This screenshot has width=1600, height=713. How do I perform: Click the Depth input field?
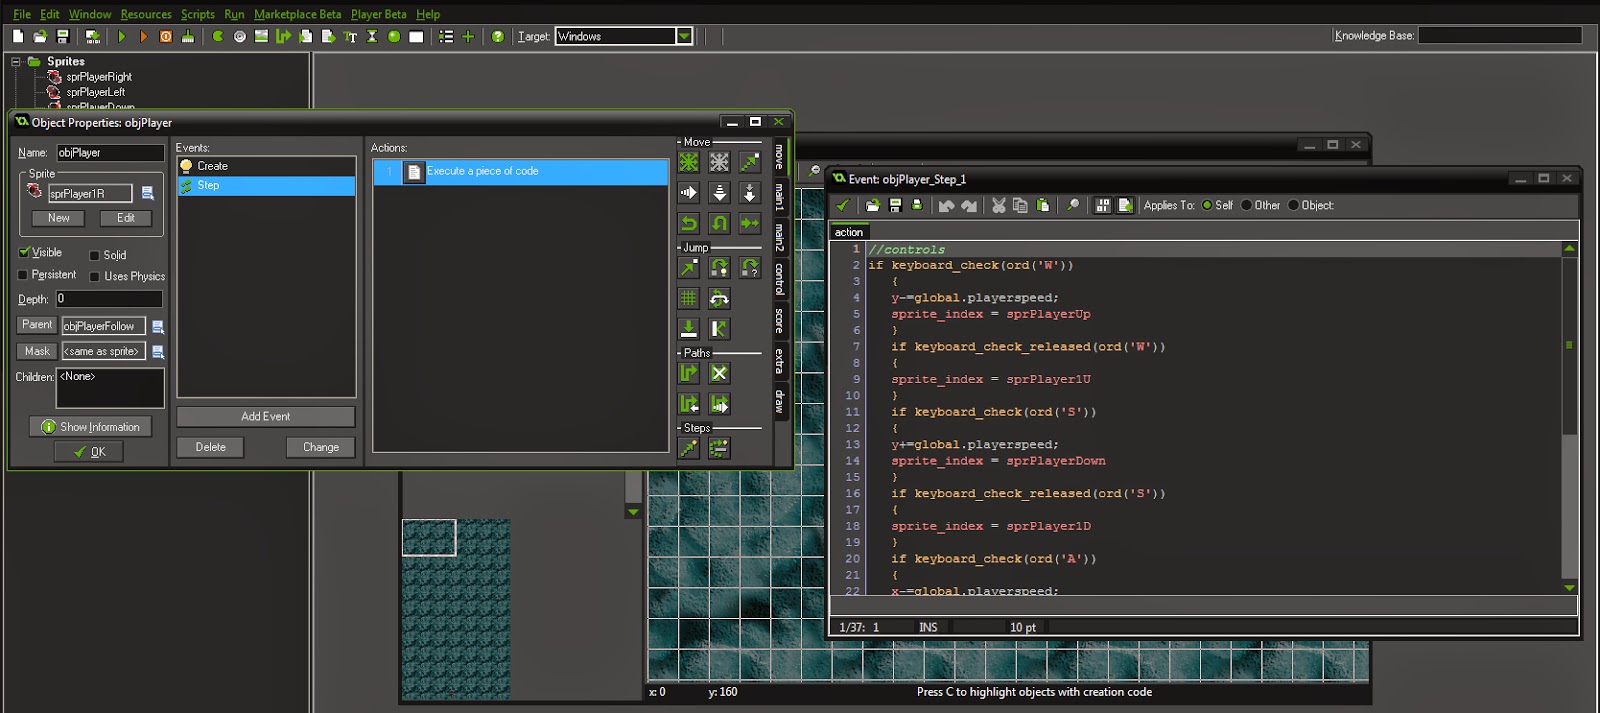click(x=109, y=299)
